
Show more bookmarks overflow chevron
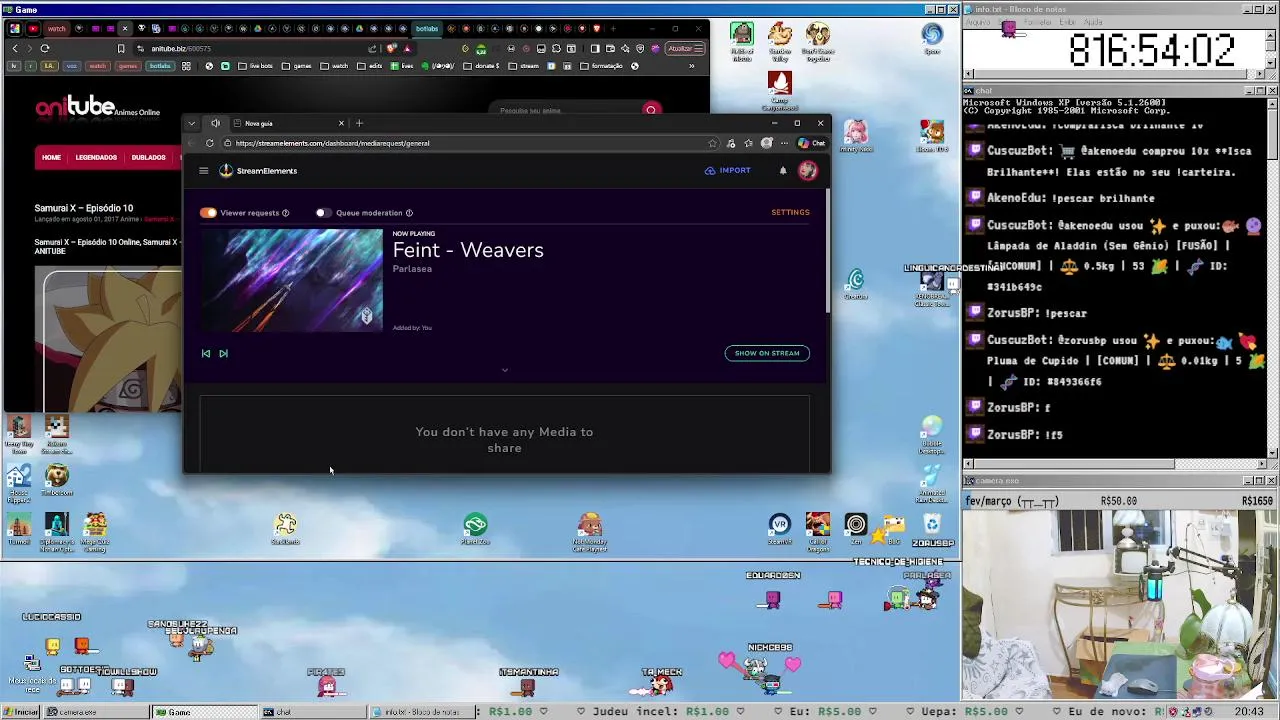point(691,66)
